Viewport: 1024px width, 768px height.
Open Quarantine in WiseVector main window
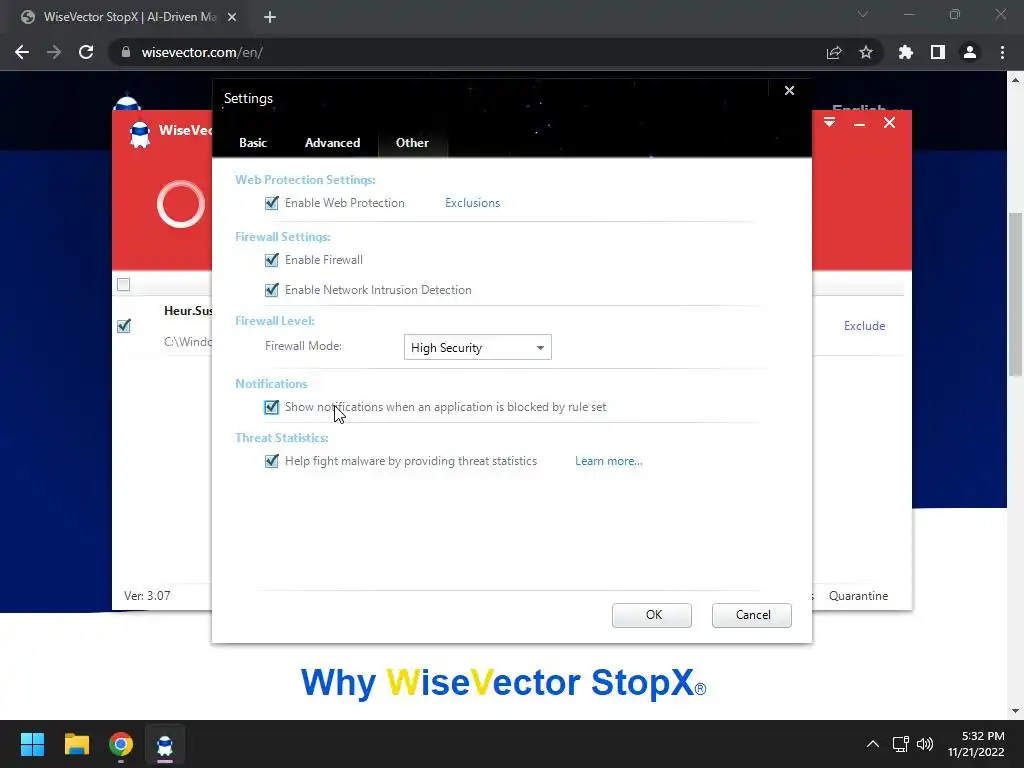pyautogui.click(x=858, y=596)
